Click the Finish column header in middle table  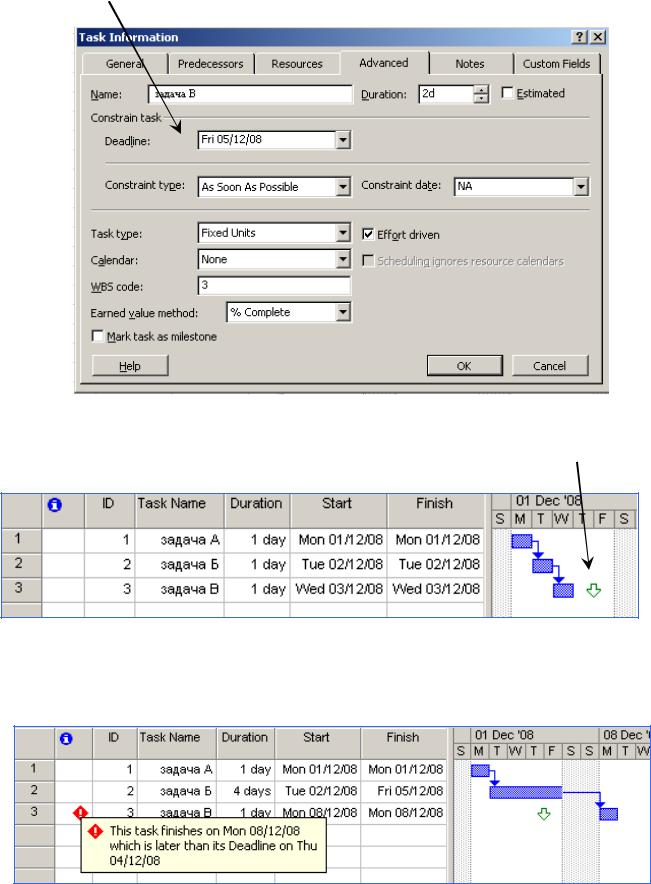(436, 511)
